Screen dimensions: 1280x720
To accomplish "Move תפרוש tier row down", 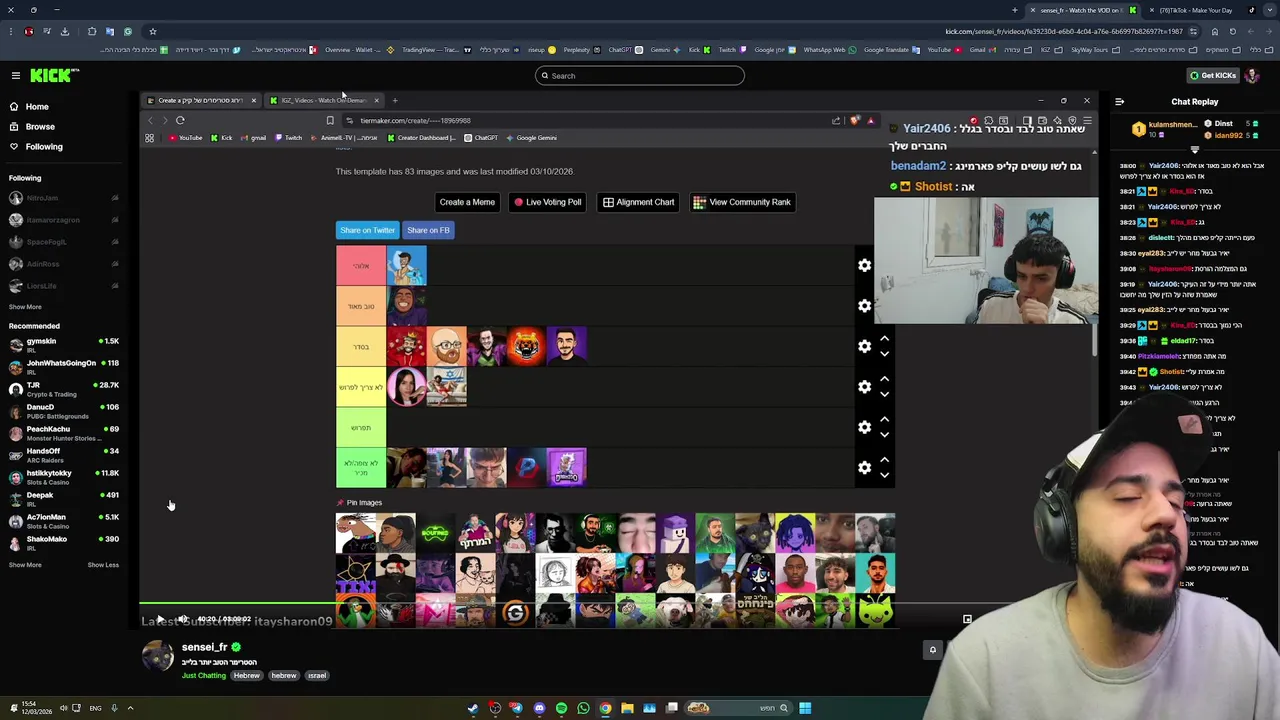I will tap(884, 435).
